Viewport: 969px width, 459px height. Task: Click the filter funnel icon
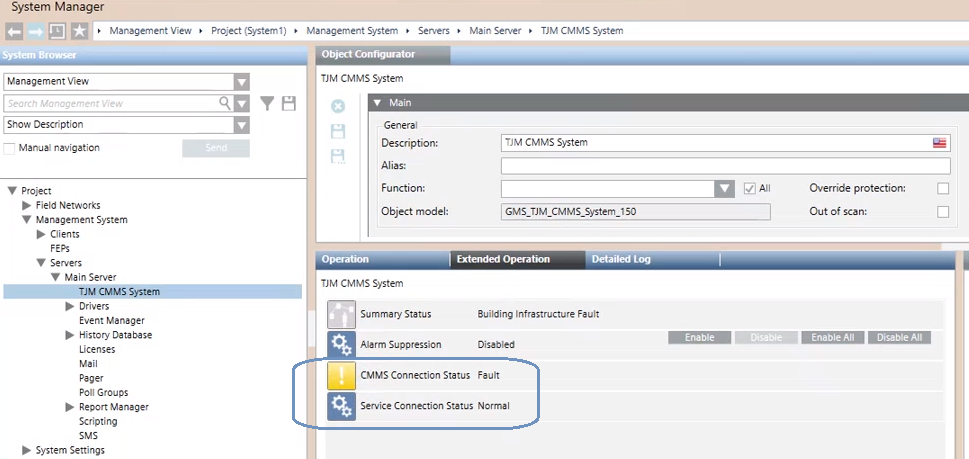tap(267, 103)
